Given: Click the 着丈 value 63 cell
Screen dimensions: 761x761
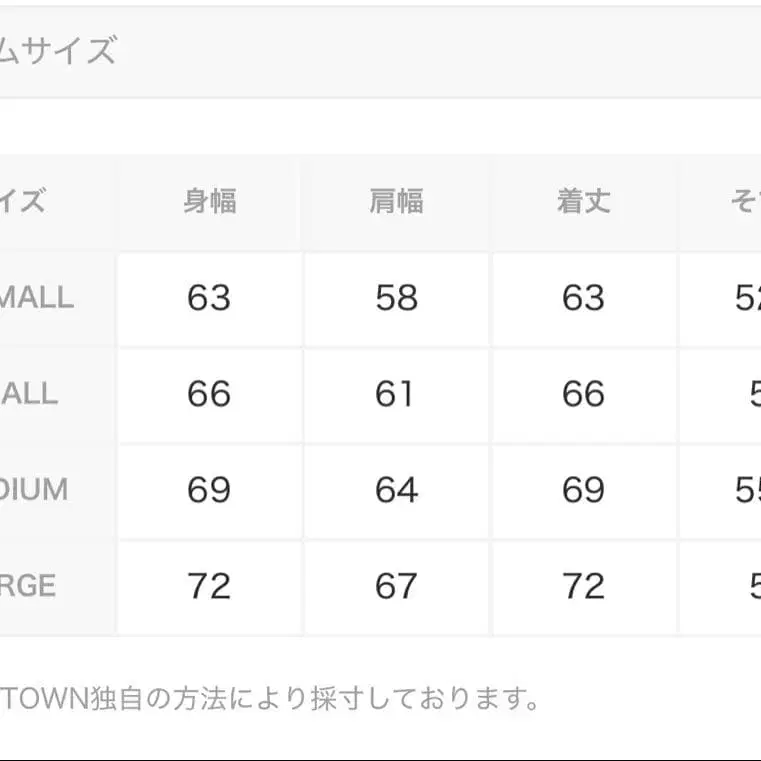Looking at the screenshot, I should click(x=583, y=298).
